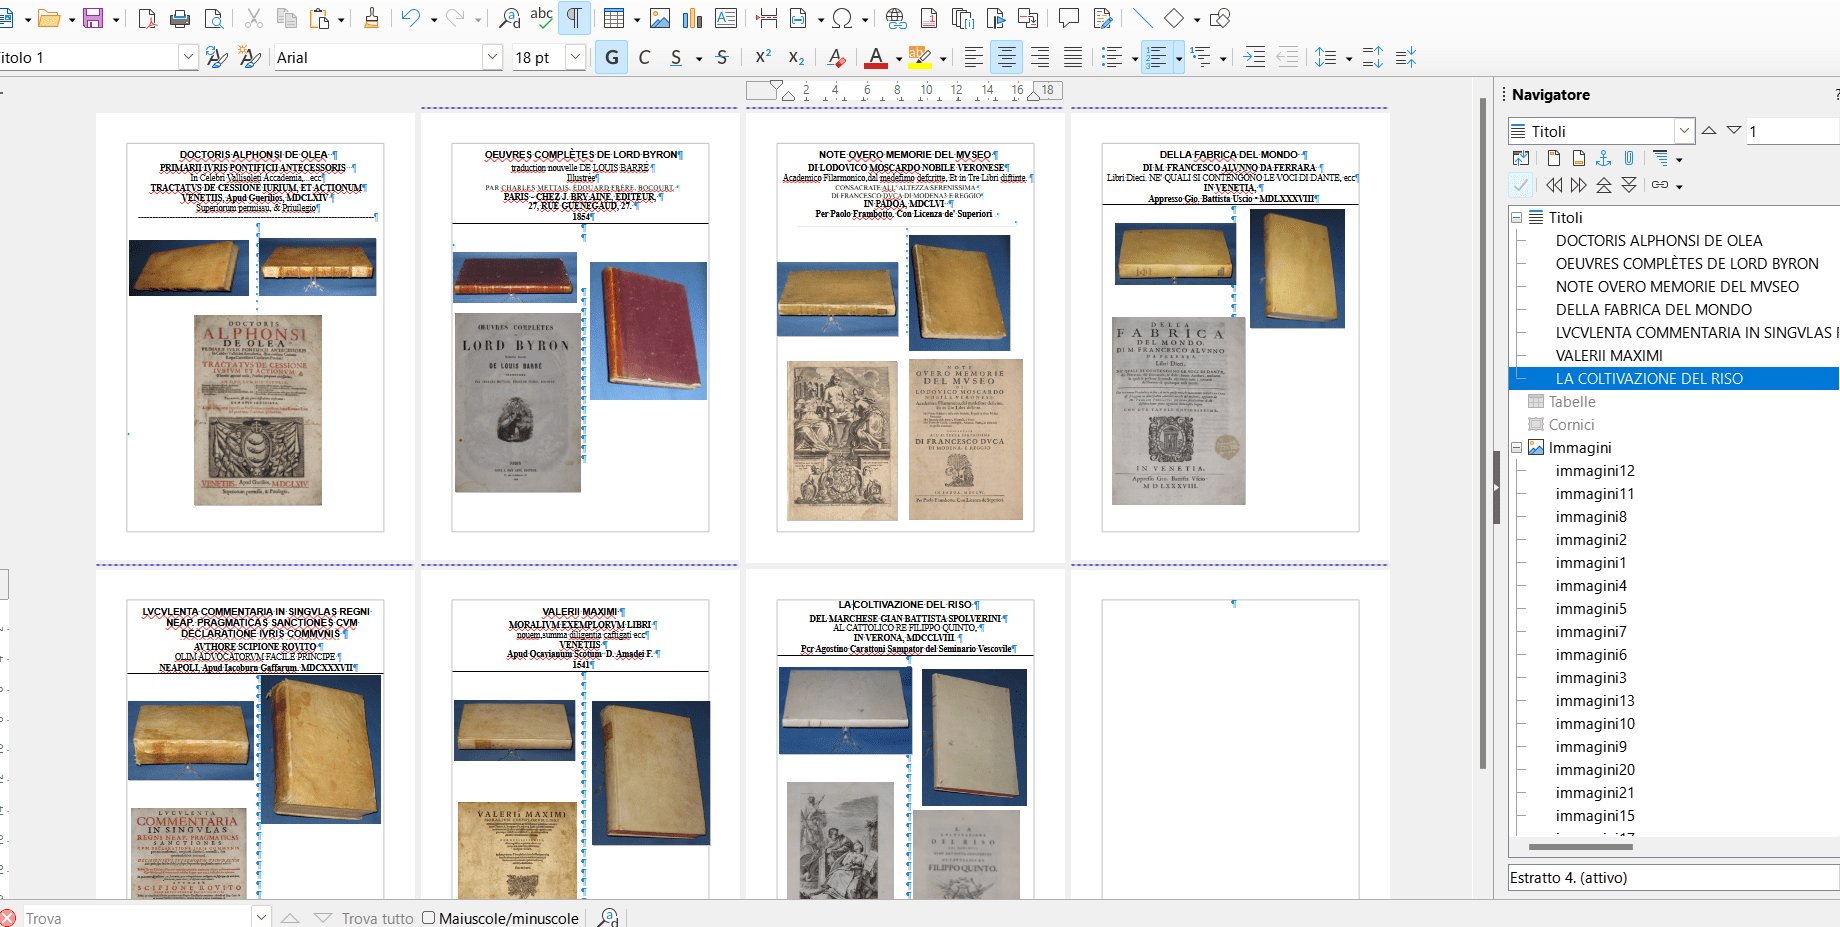Screen dimensions: 1840x927
Task: Insert a page break
Action: coord(767,18)
